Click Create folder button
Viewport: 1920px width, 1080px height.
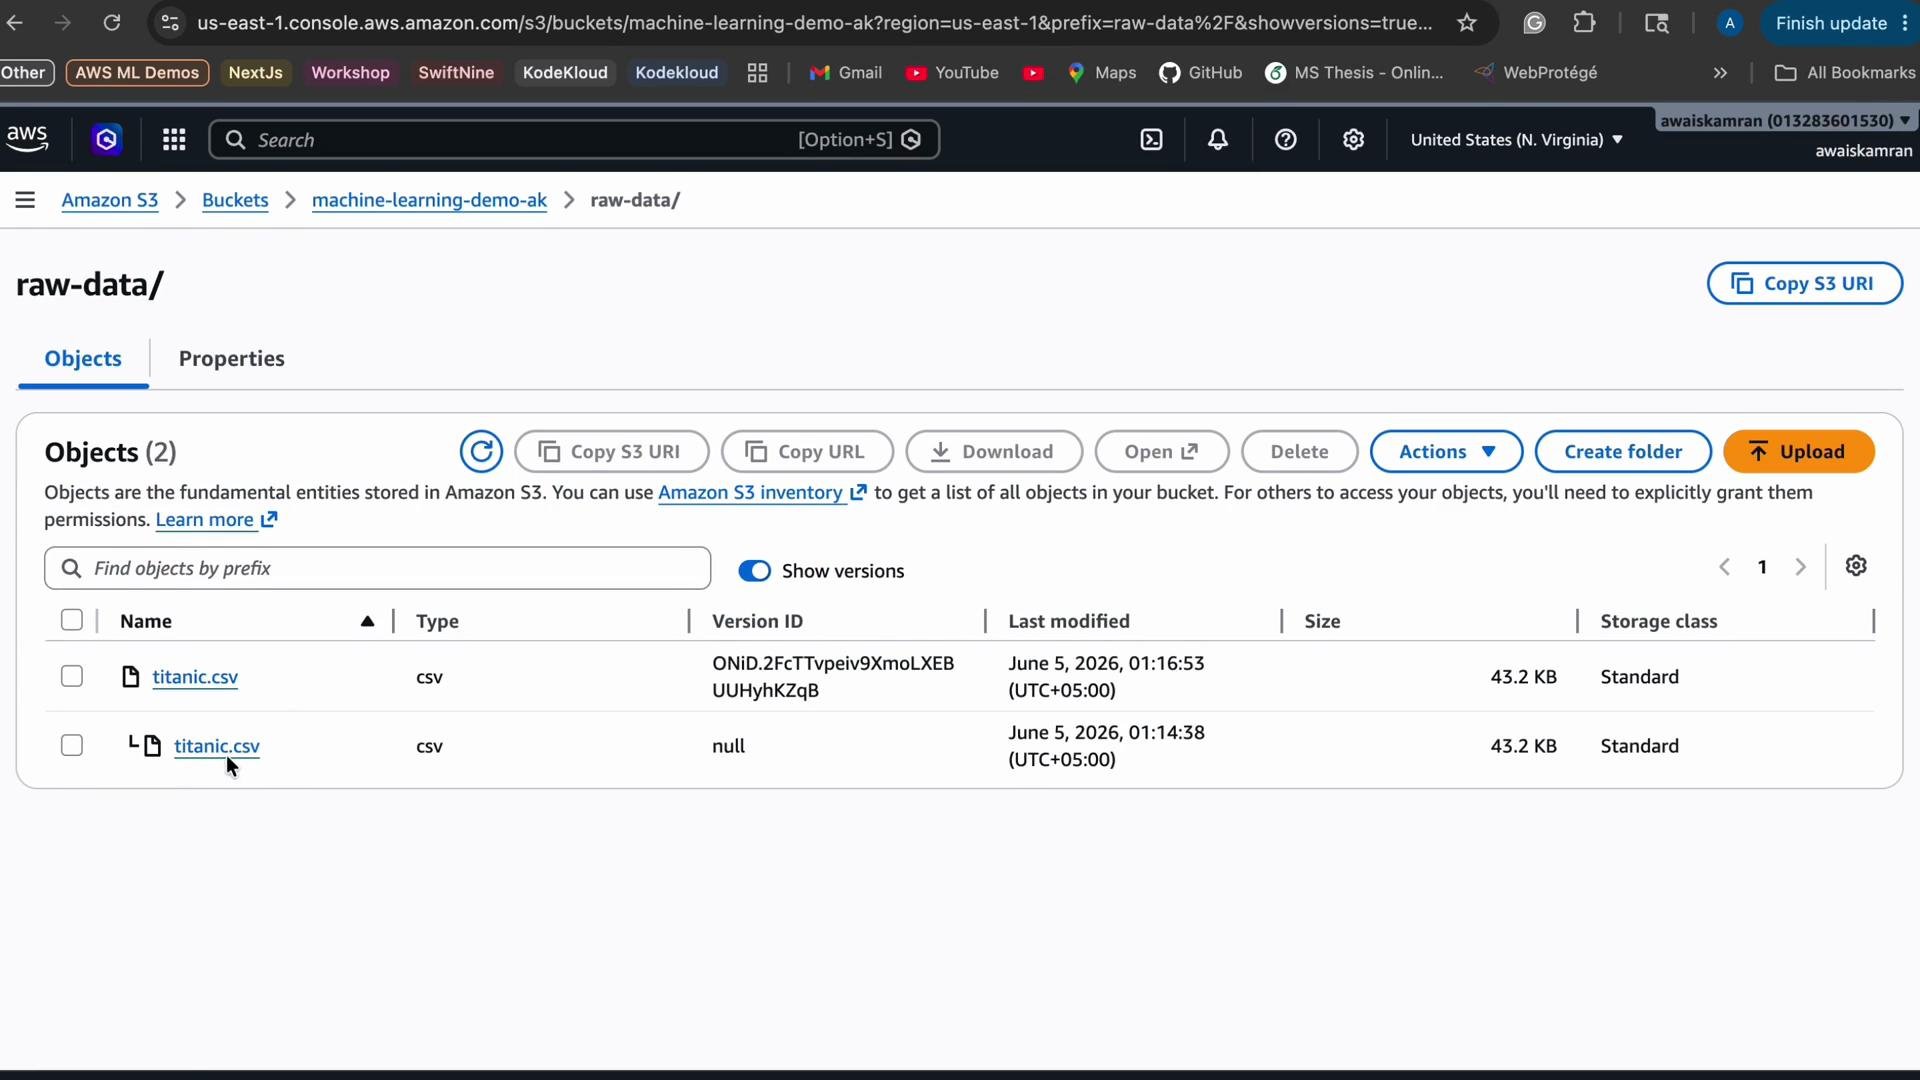point(1623,452)
